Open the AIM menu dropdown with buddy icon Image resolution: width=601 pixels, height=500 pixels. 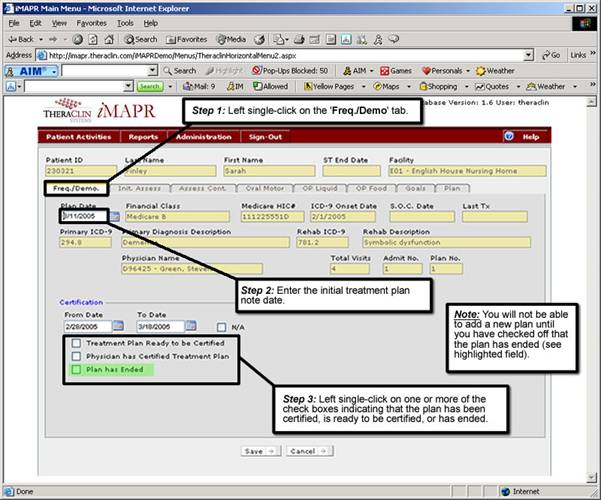358,71
